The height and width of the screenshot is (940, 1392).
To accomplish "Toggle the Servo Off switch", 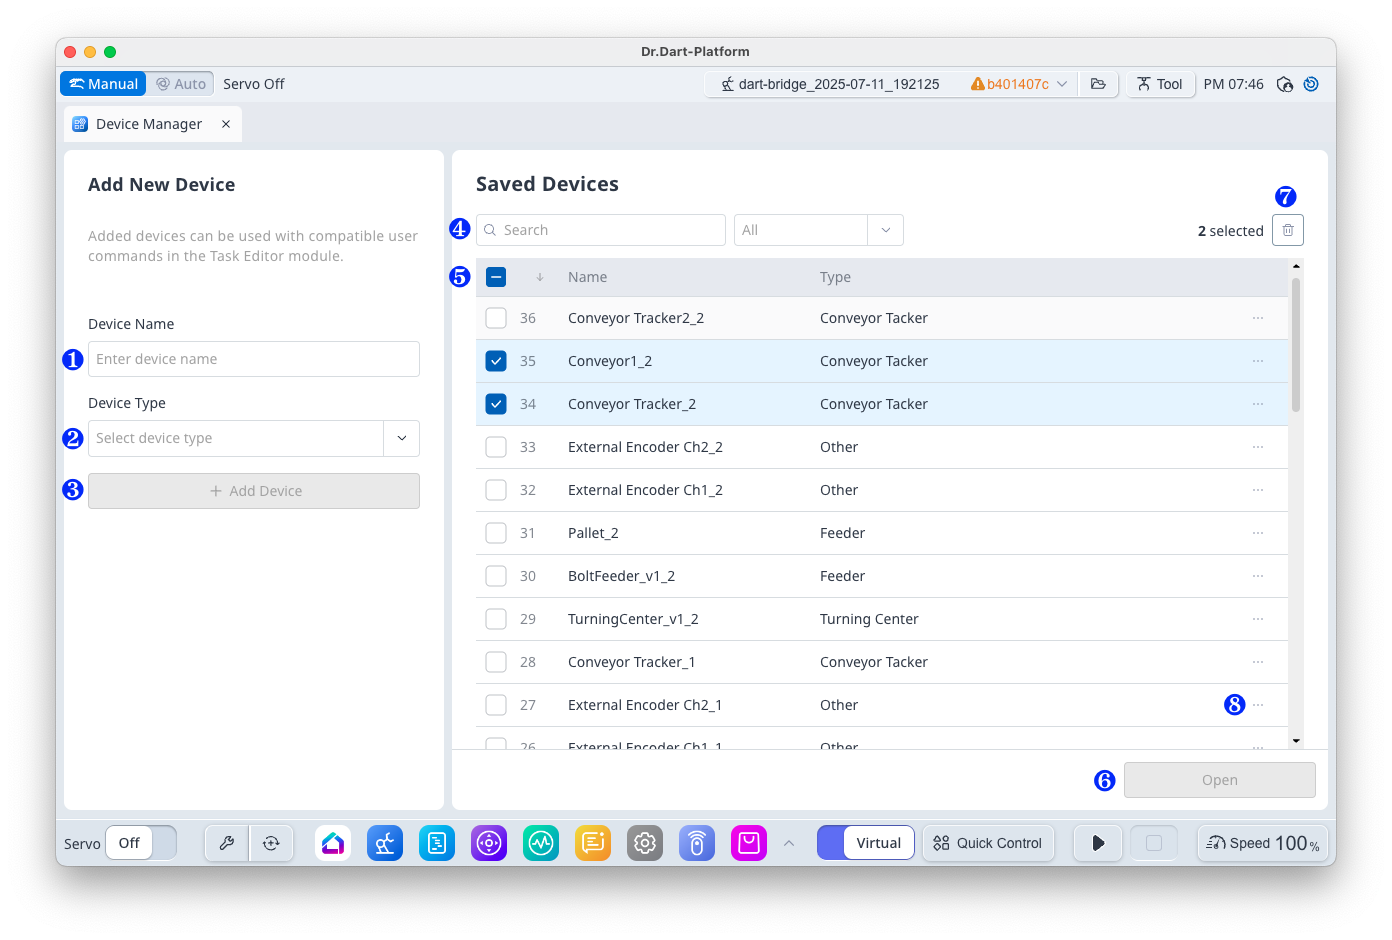I will [141, 843].
